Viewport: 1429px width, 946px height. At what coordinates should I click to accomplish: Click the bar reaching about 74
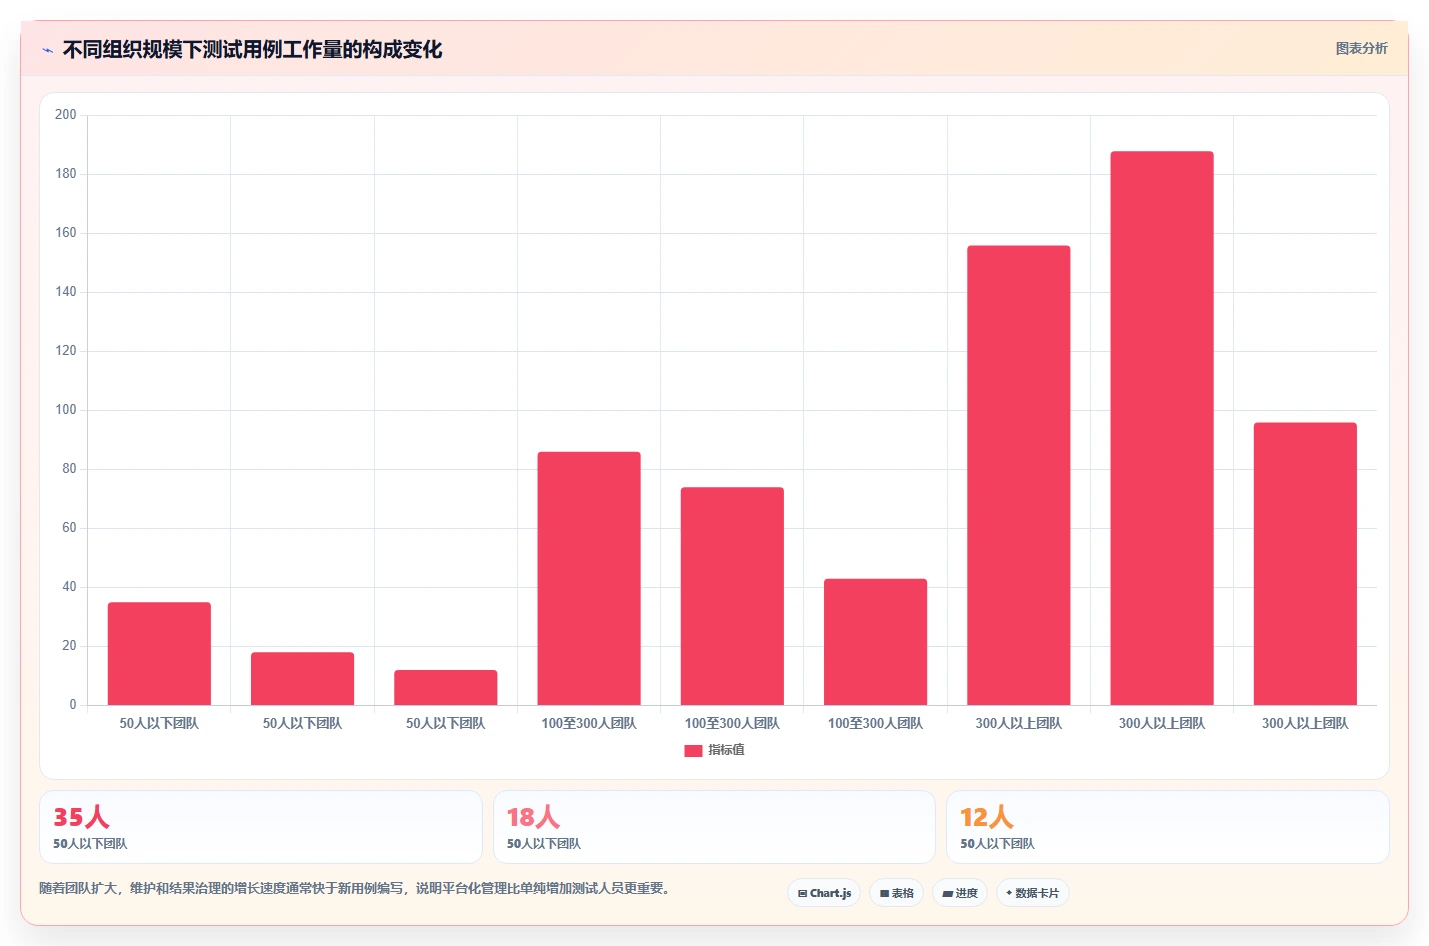coord(732,596)
